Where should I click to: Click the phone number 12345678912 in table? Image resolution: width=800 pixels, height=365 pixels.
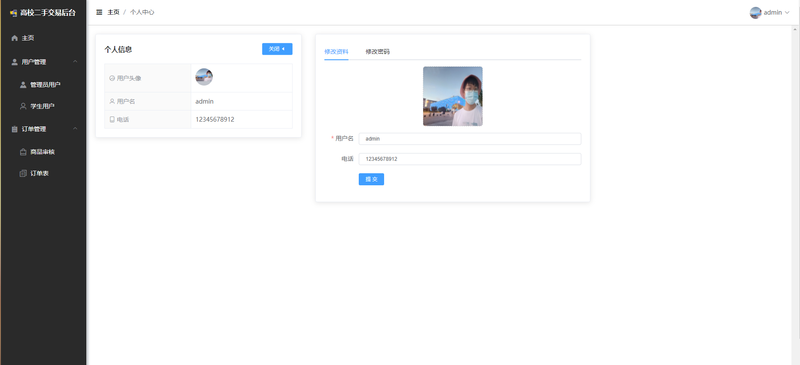[x=215, y=119]
